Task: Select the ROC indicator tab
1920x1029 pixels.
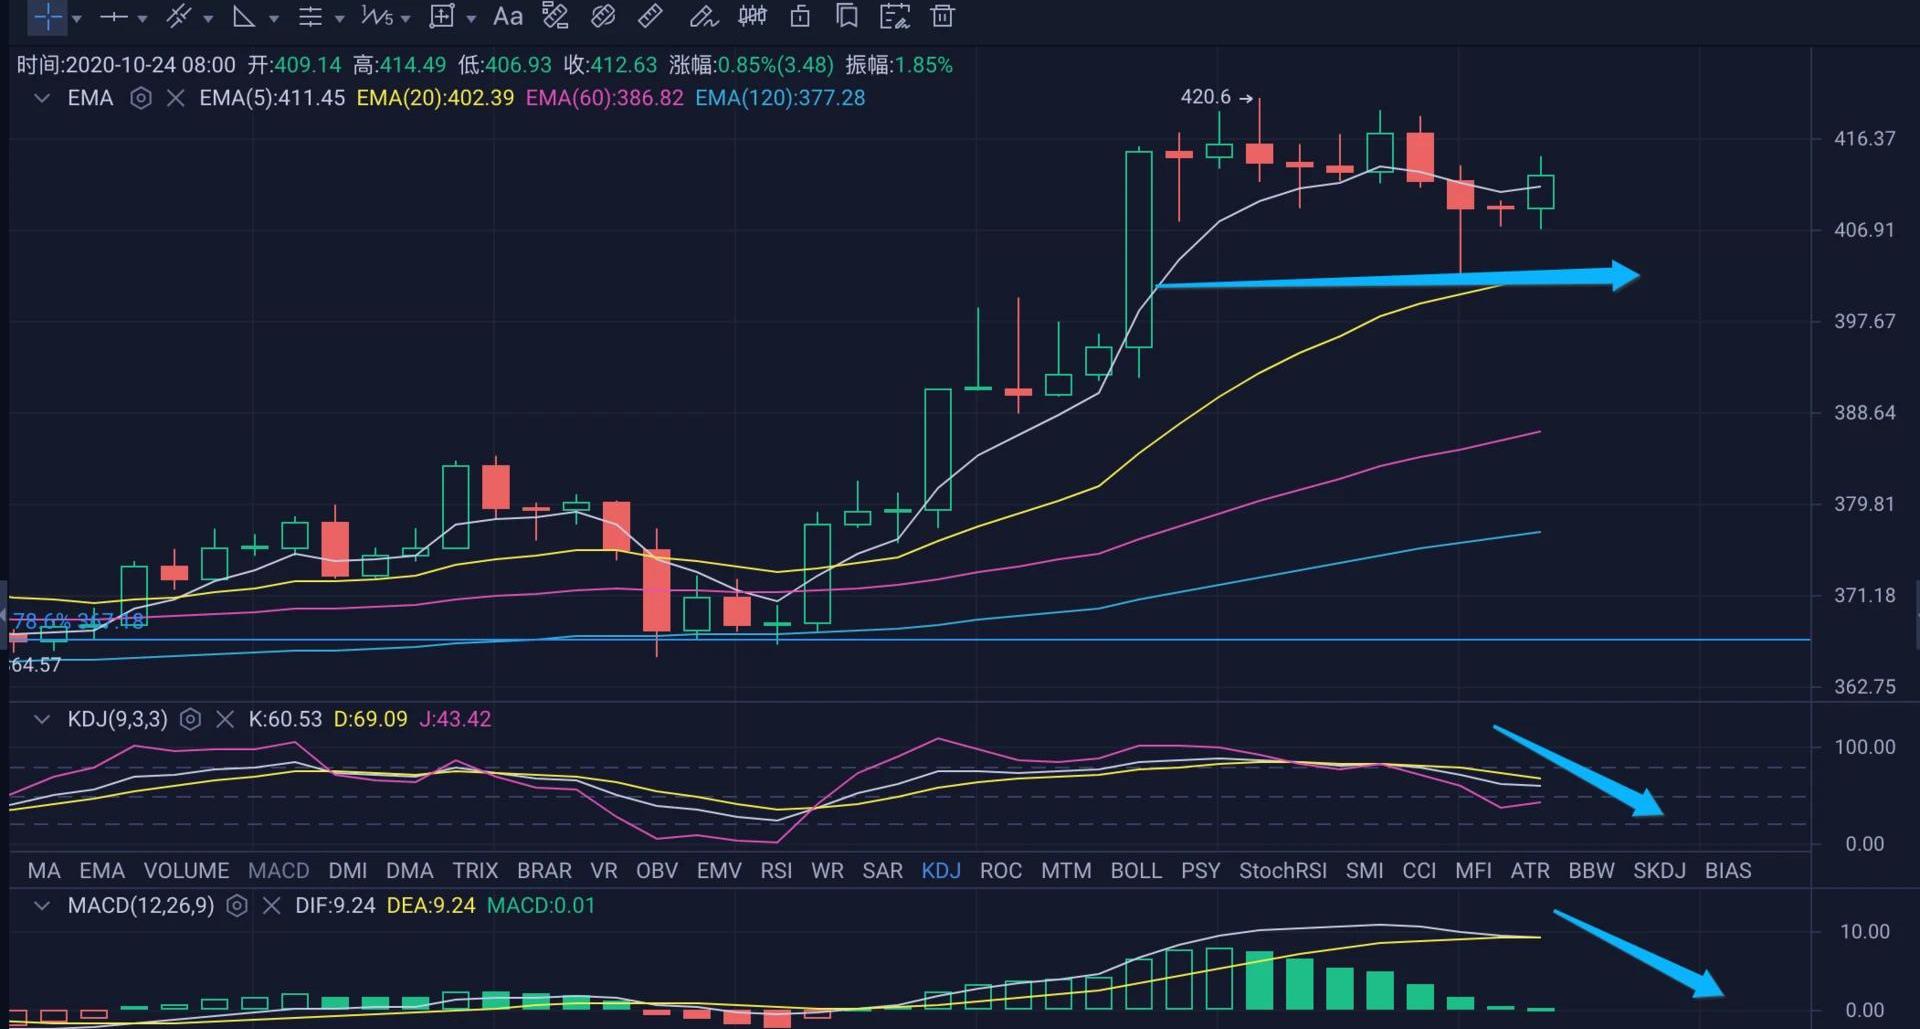Action: point(1001,871)
